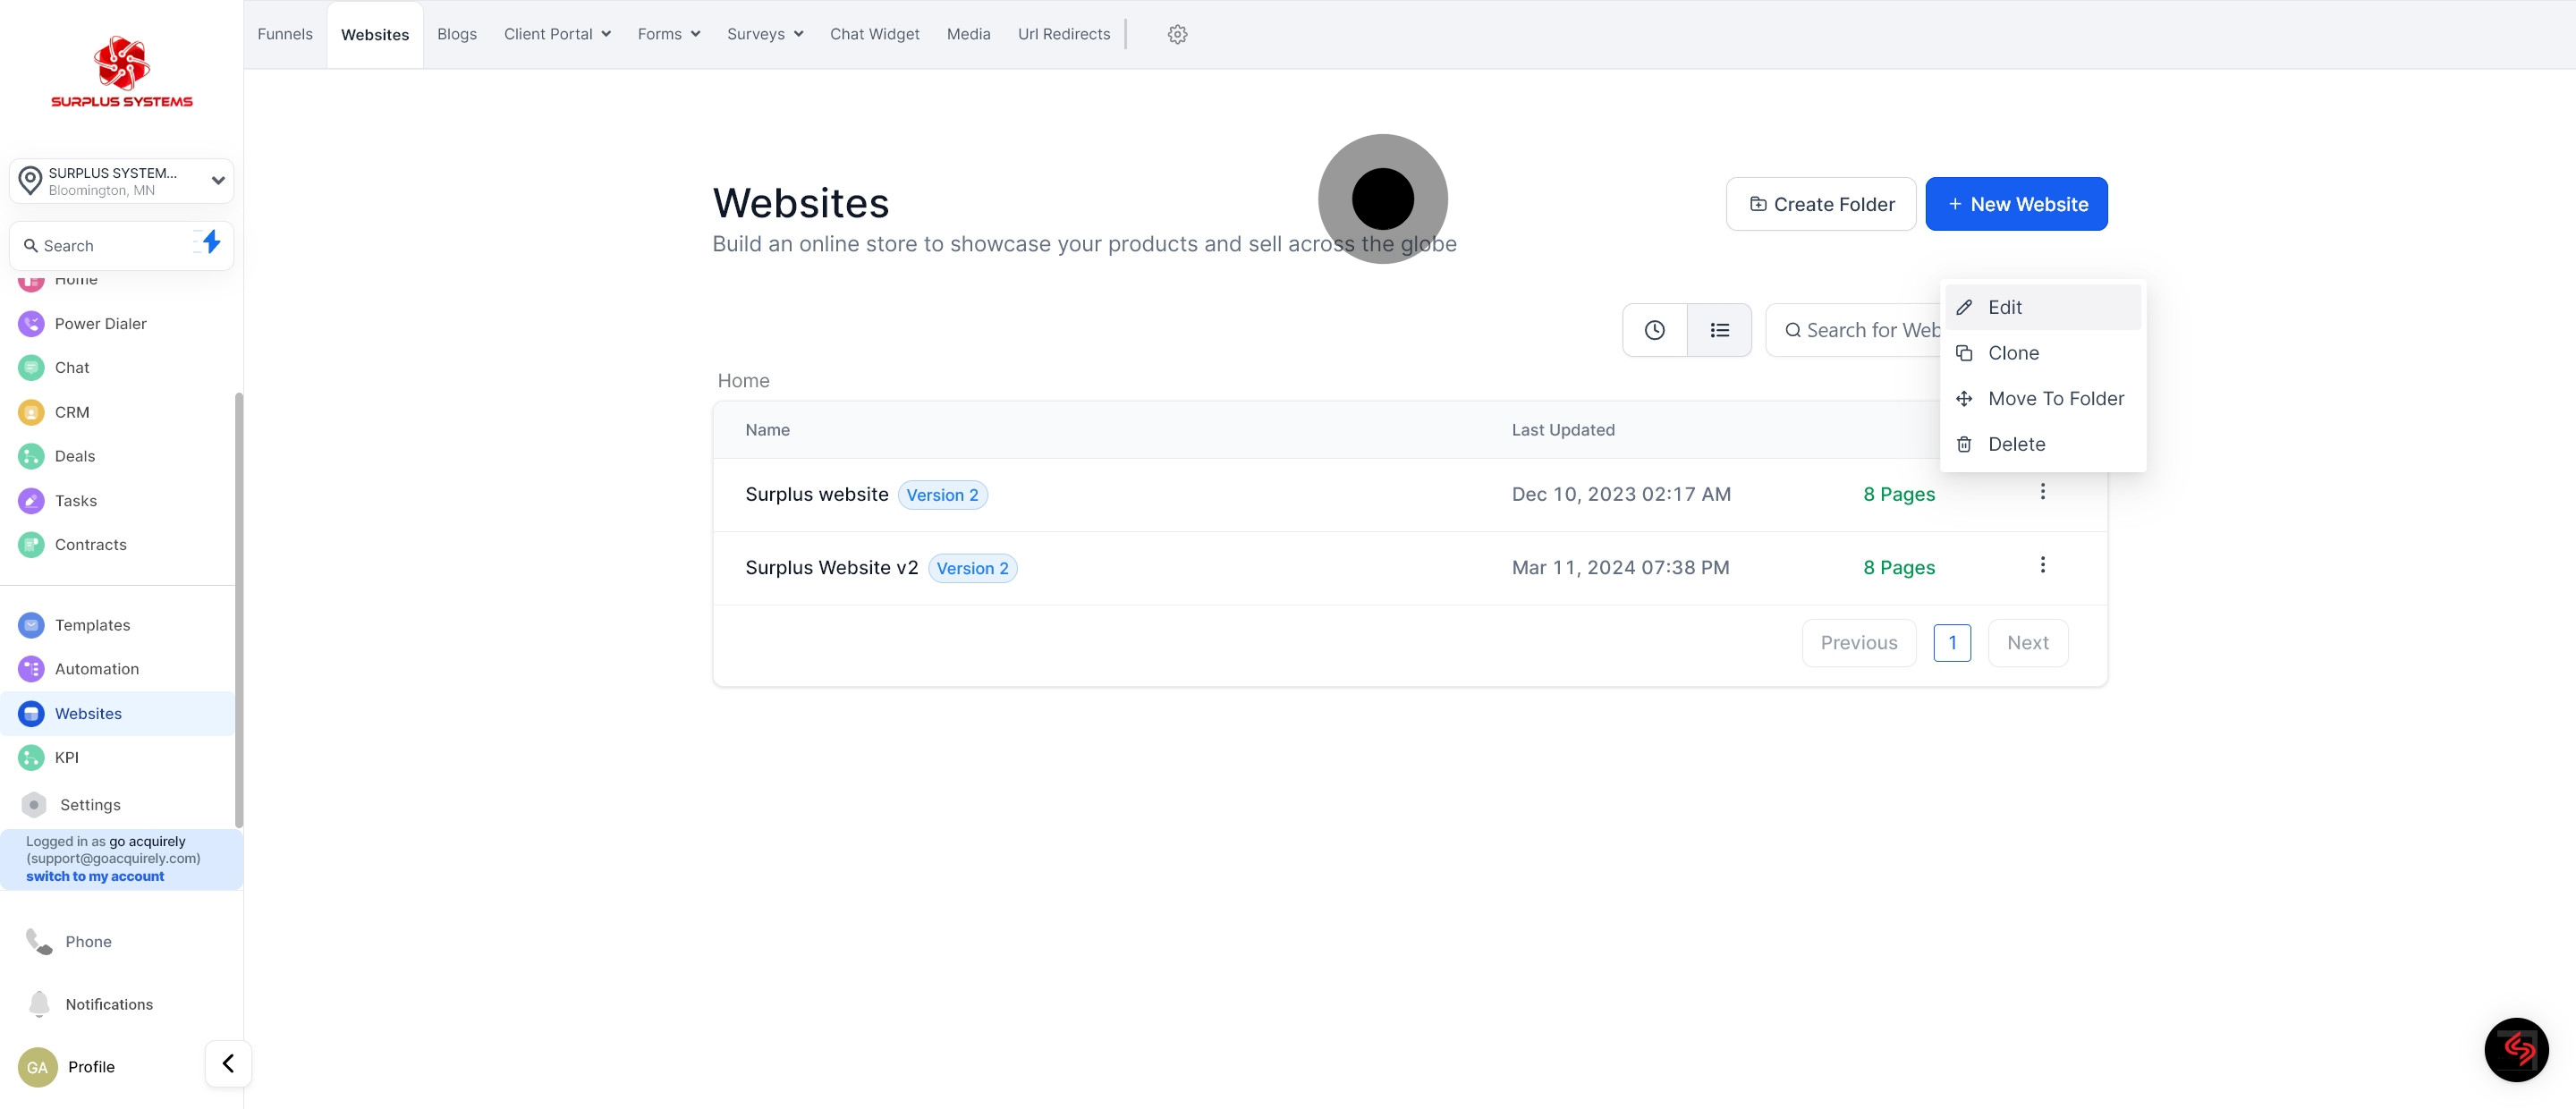2576x1109 pixels.
Task: Switch to list view icon
Action: (x=1719, y=330)
